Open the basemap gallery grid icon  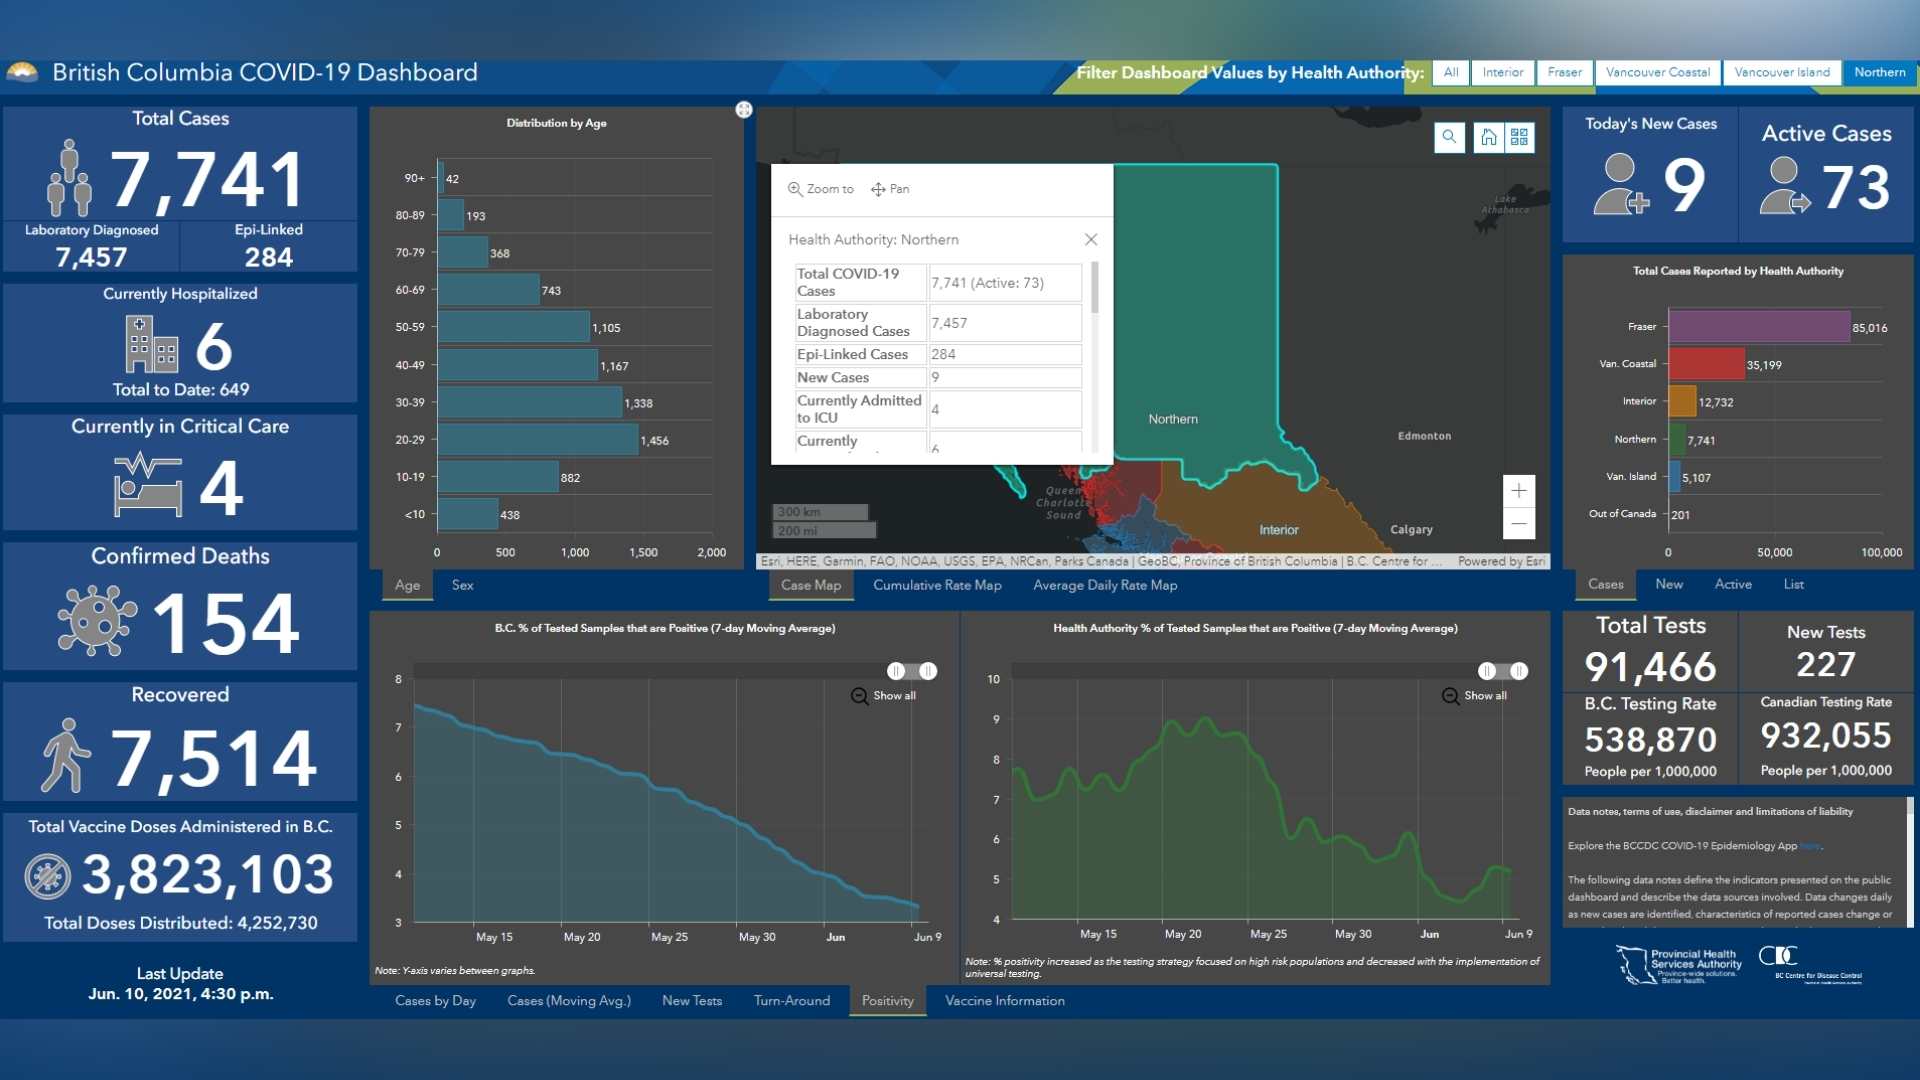tap(1519, 137)
